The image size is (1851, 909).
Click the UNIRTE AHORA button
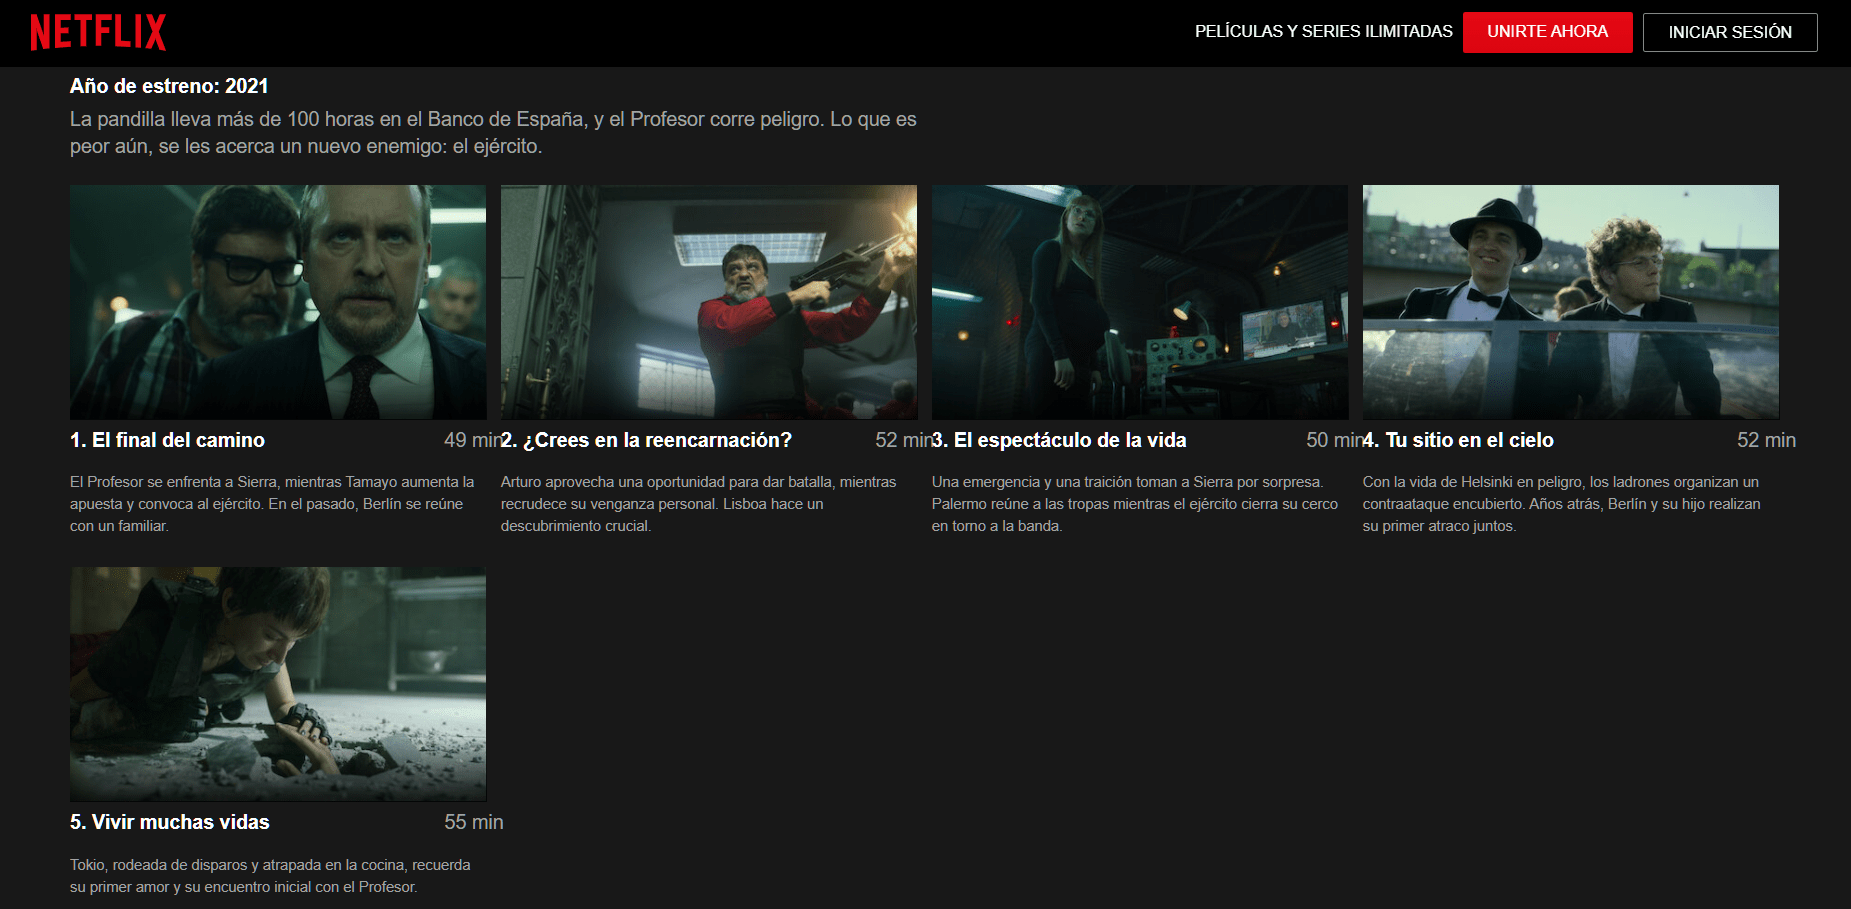[x=1547, y=32]
